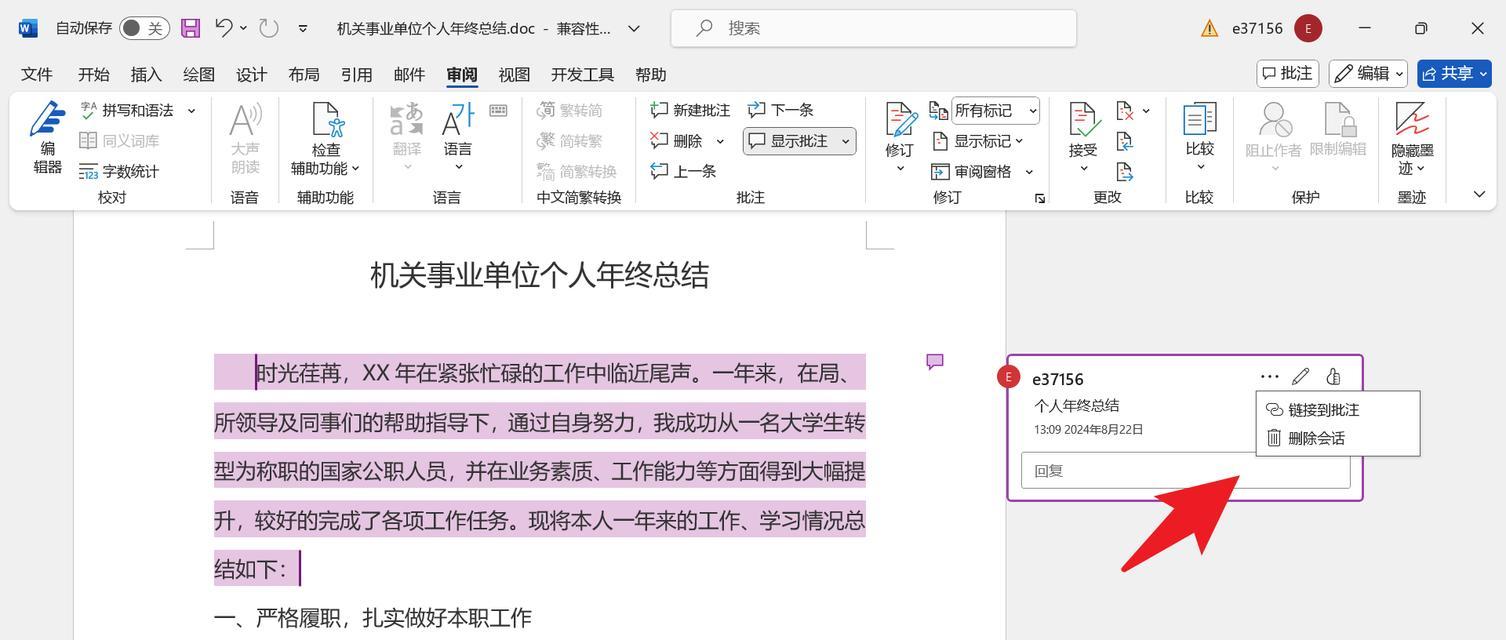Open the Editor (编辑器) proofing tool
The image size is (1506, 640).
pos(46,138)
